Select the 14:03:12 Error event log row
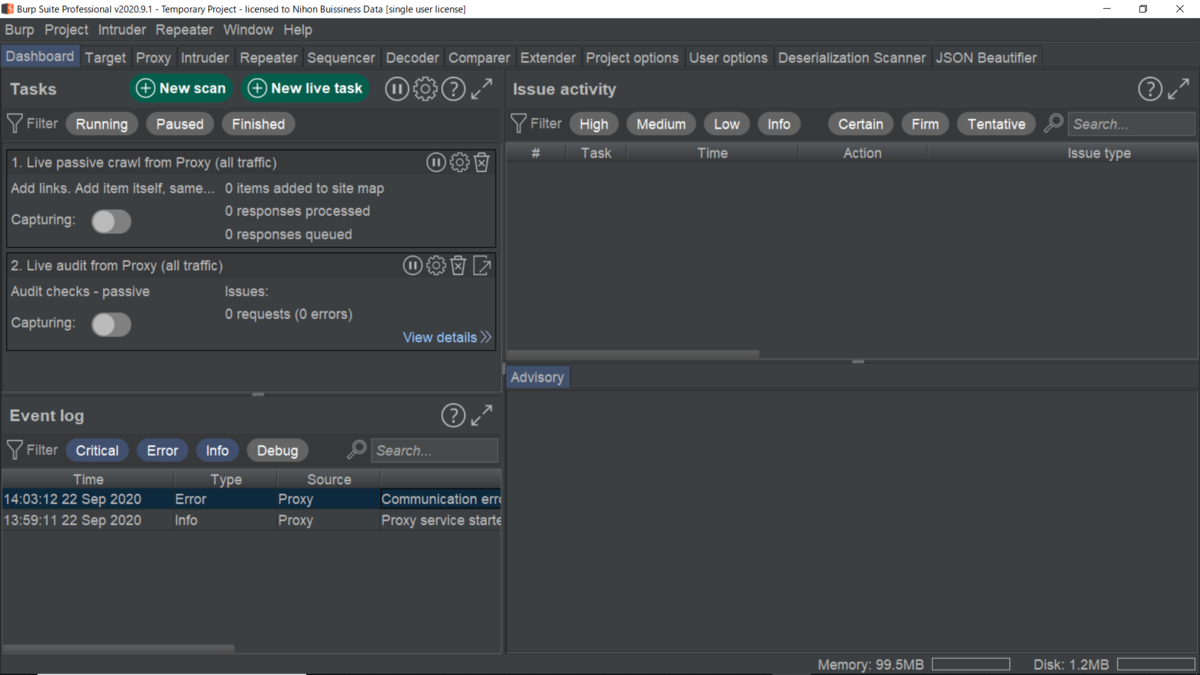The width and height of the screenshot is (1200, 675). pos(251,499)
